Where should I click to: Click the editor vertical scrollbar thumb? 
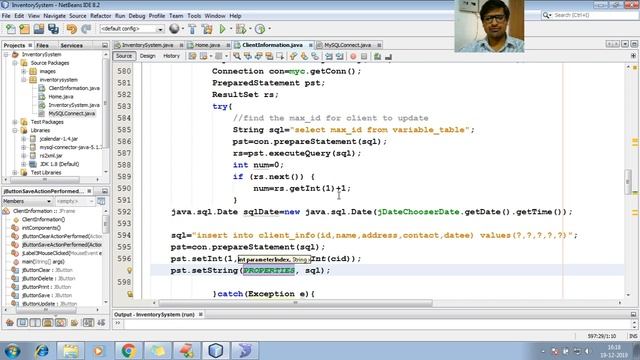[628, 182]
